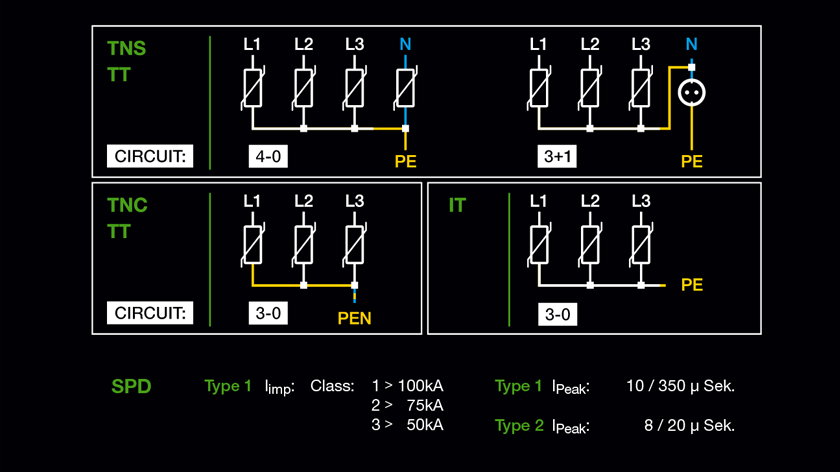Click the blue N label of the 4-0 circuit
The height and width of the screenshot is (472, 840).
[406, 44]
